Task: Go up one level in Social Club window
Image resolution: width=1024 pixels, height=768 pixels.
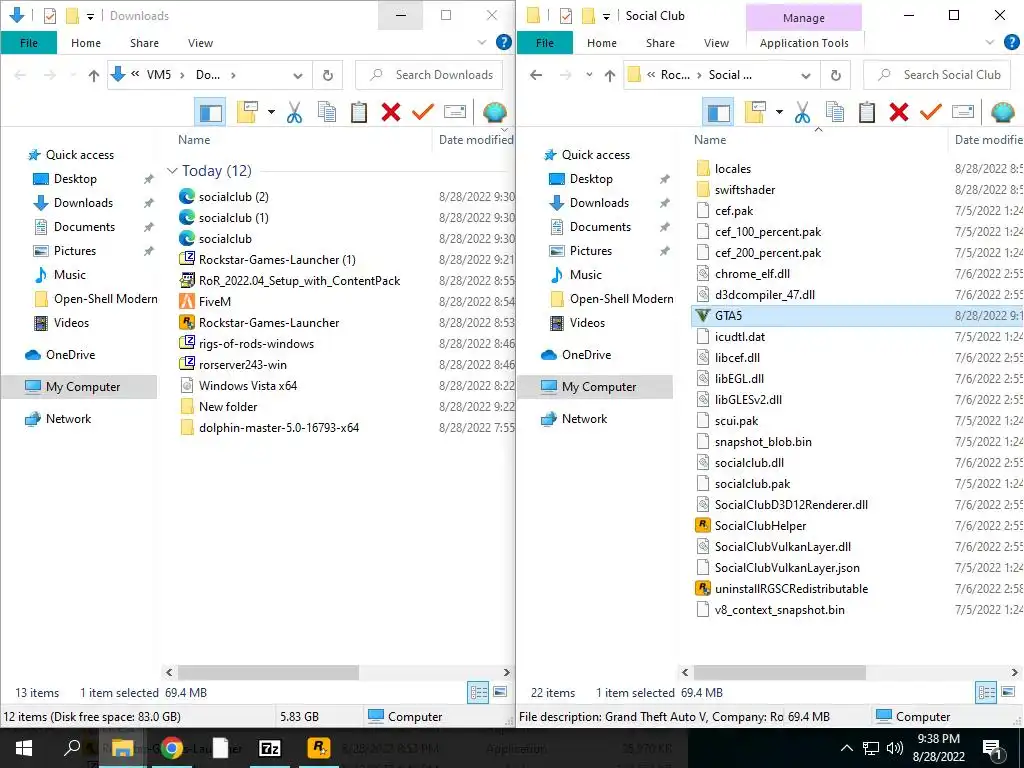Action: coord(609,75)
